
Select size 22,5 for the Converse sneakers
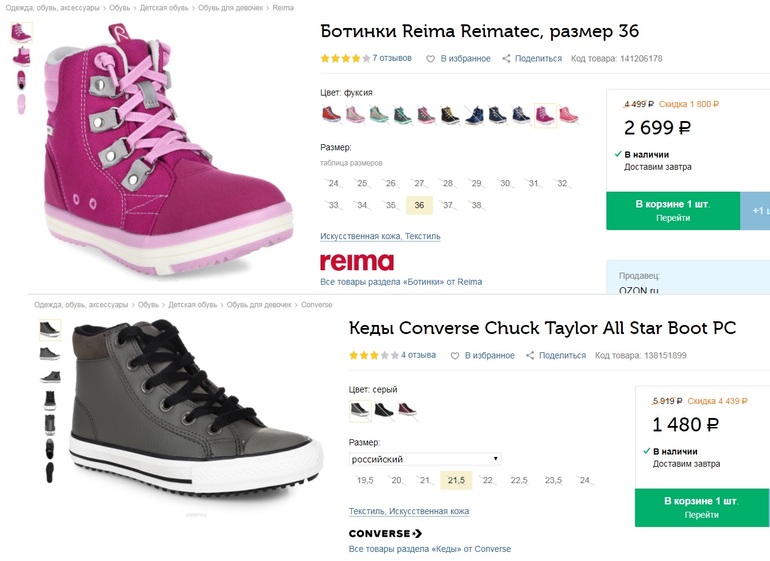coord(519,480)
